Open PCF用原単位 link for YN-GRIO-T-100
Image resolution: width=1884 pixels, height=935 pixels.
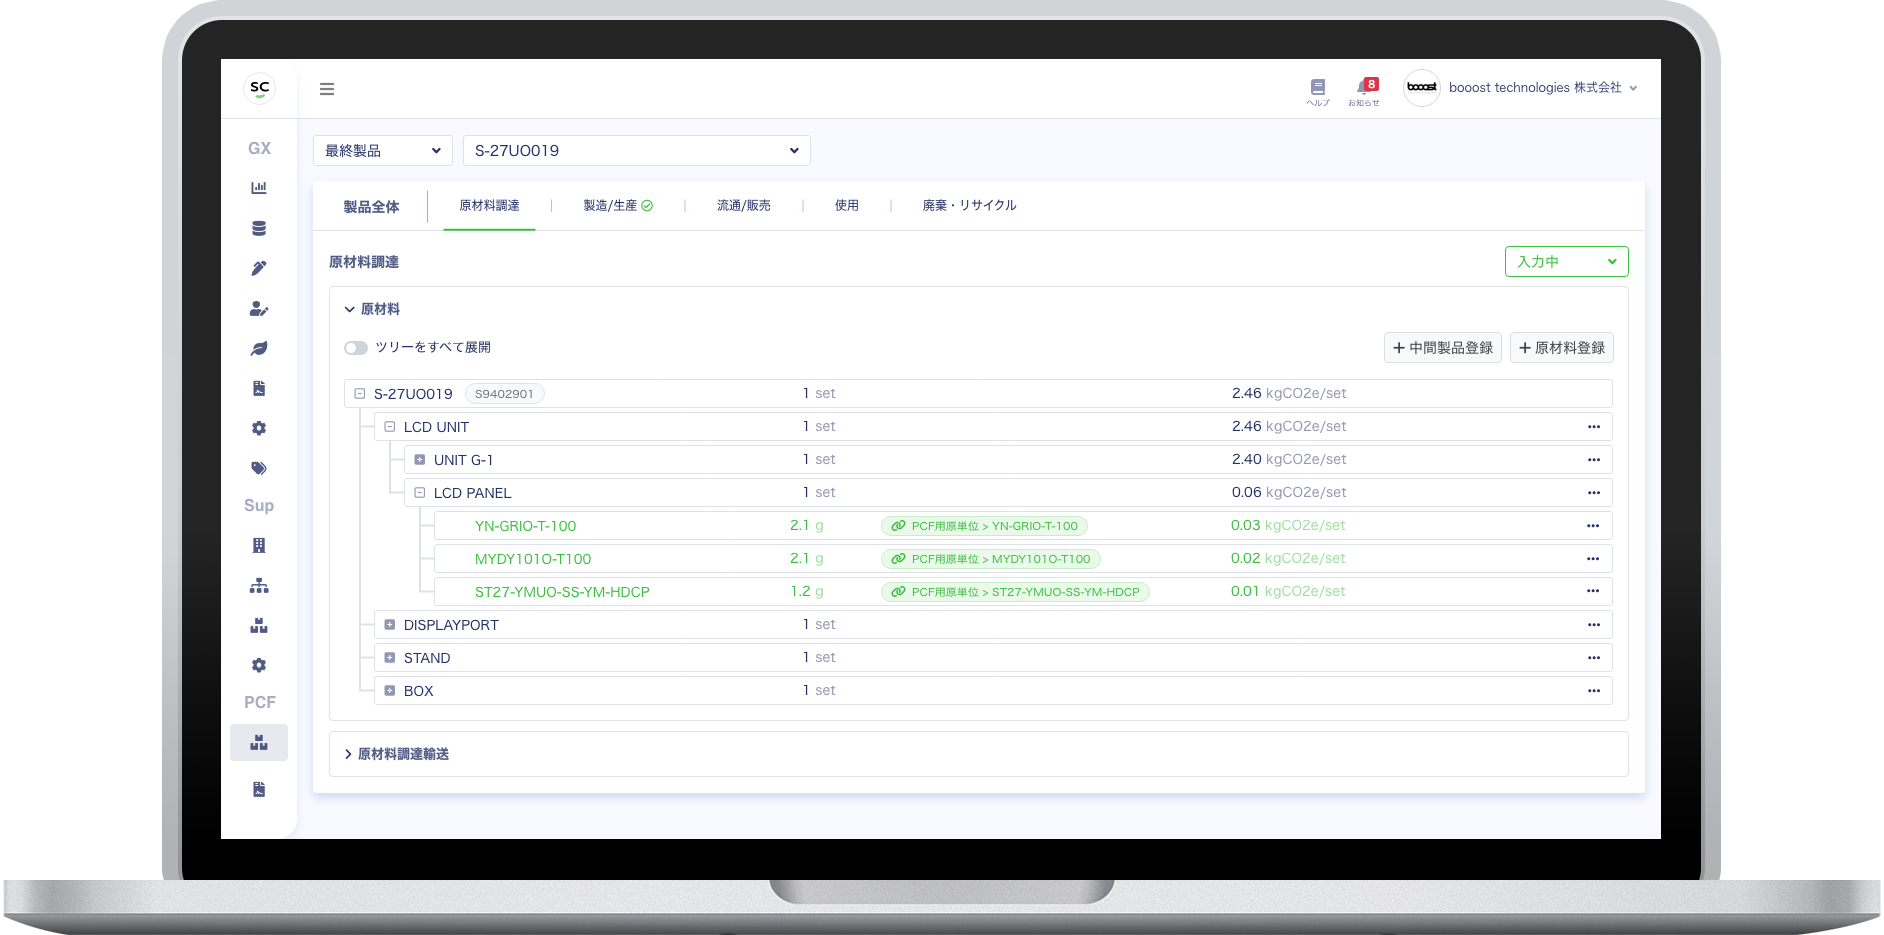[984, 526]
